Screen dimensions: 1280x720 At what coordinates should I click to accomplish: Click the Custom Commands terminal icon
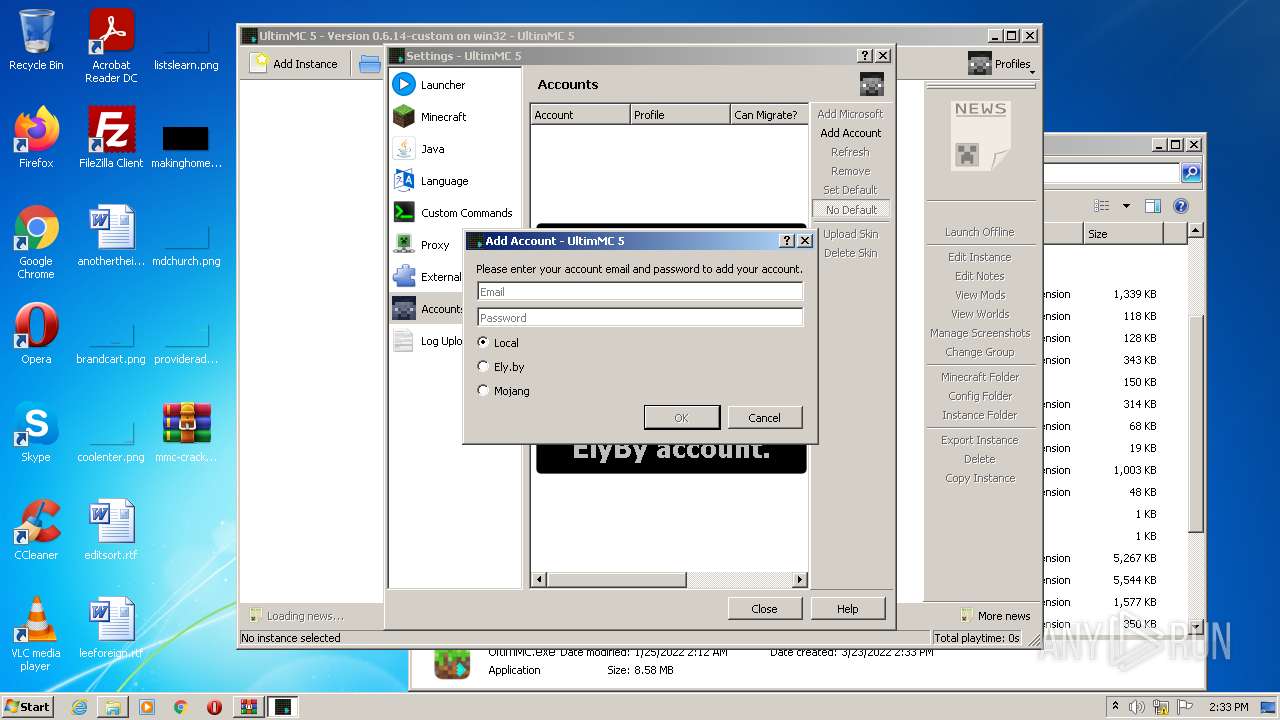pos(404,212)
